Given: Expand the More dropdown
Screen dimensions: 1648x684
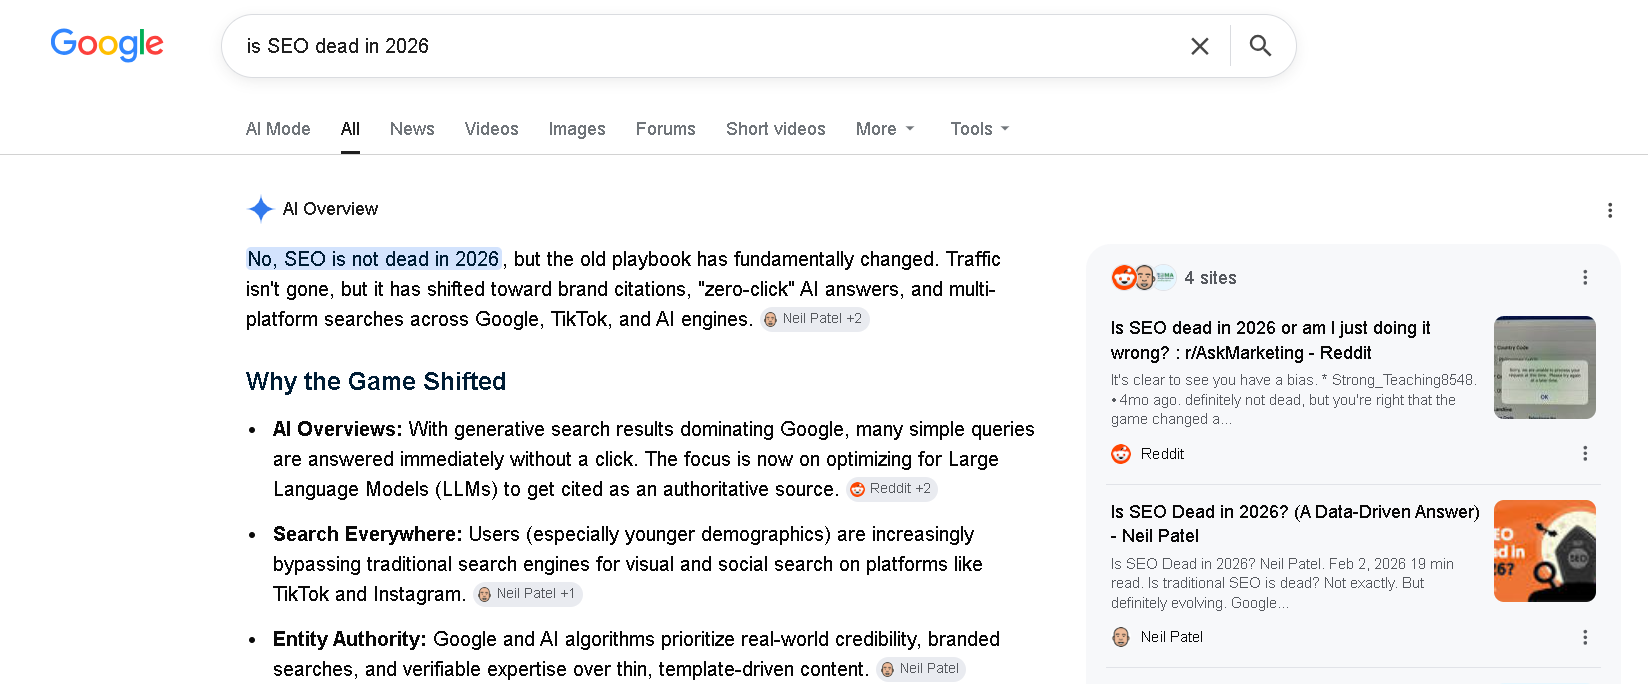Looking at the screenshot, I should point(885,129).
